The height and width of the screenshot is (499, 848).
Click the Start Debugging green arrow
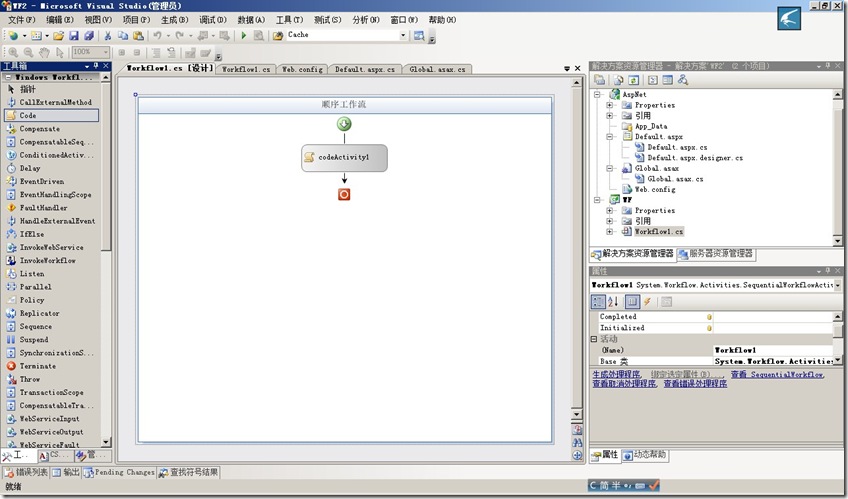(x=244, y=35)
